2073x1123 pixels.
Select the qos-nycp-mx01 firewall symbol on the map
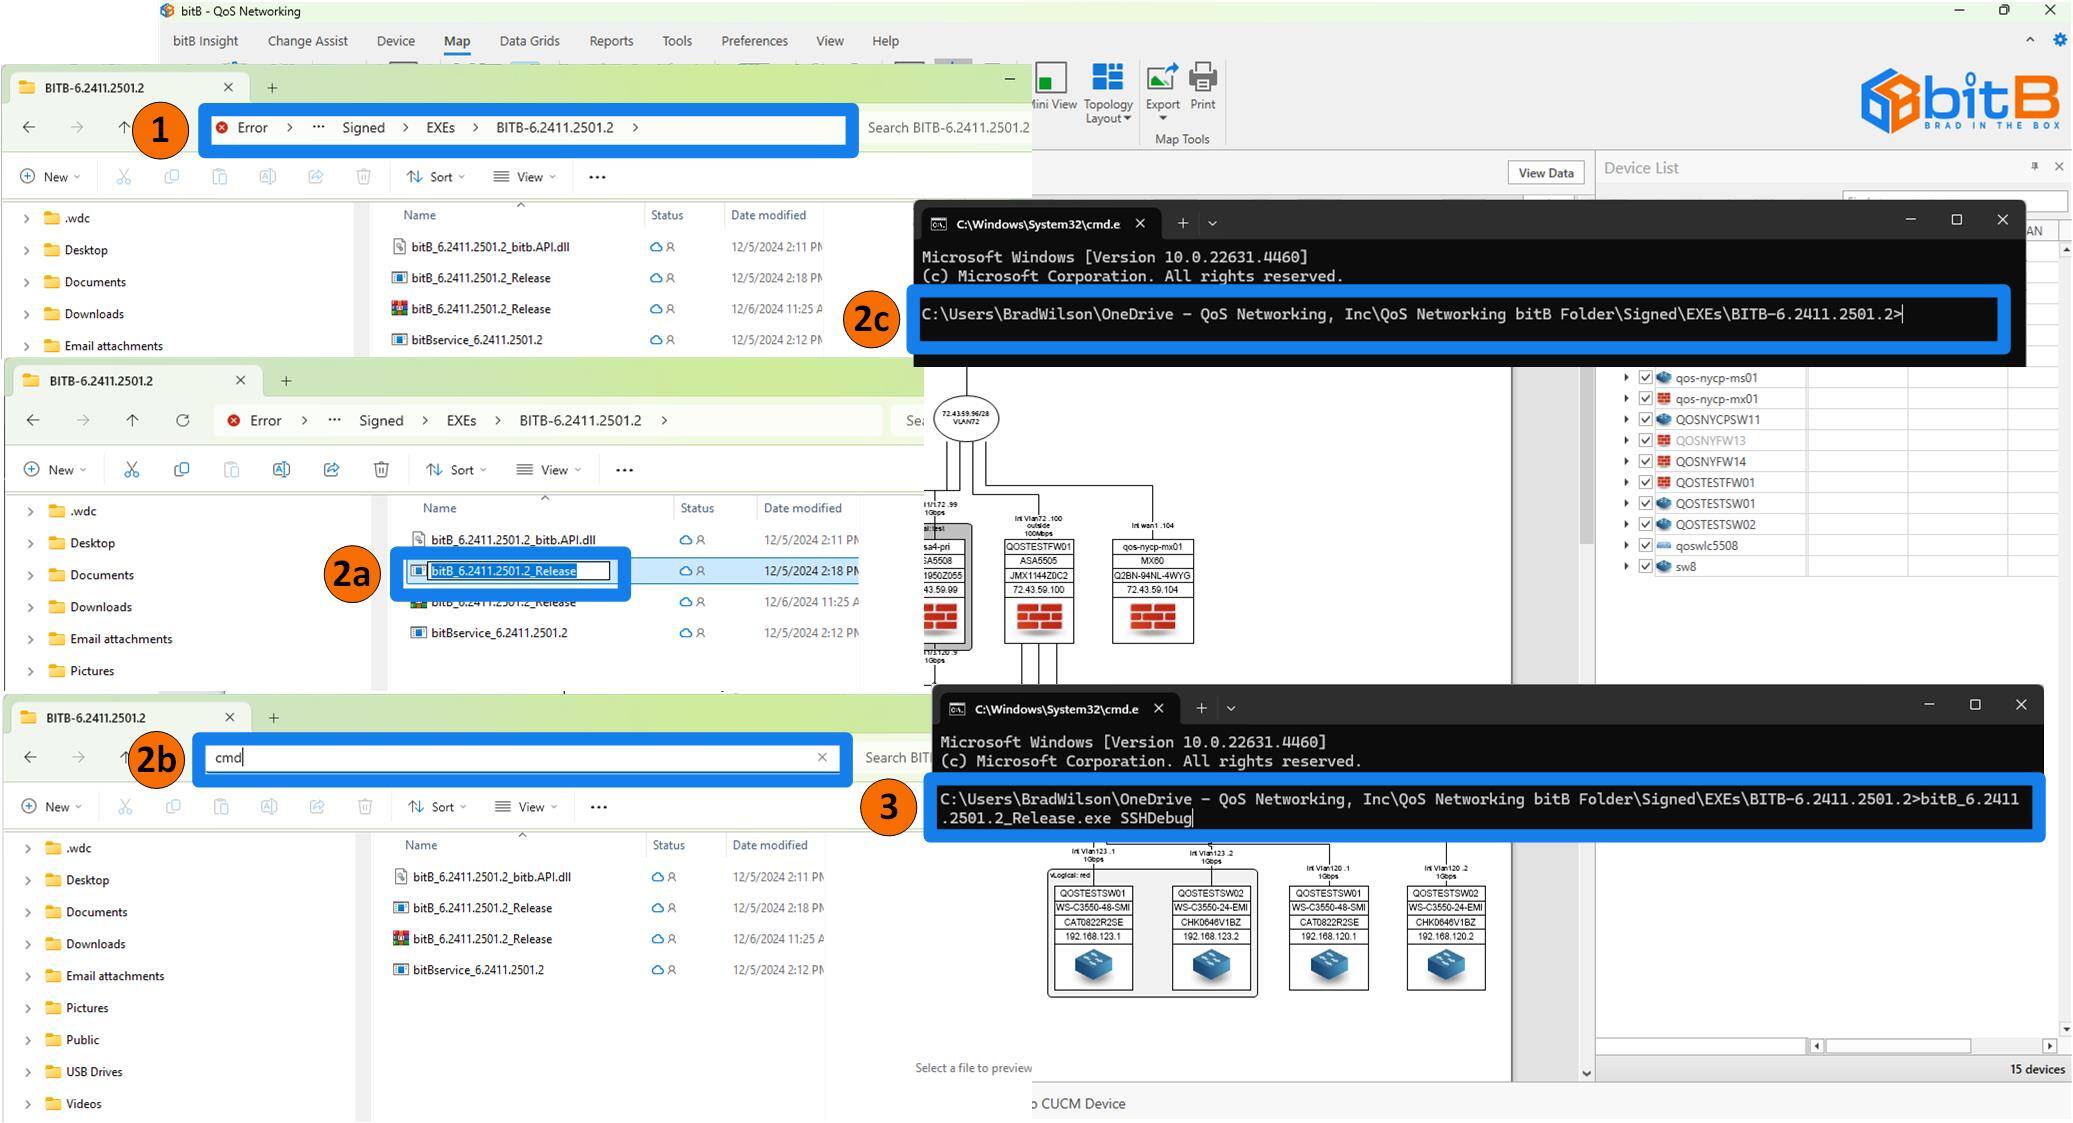tap(1153, 619)
